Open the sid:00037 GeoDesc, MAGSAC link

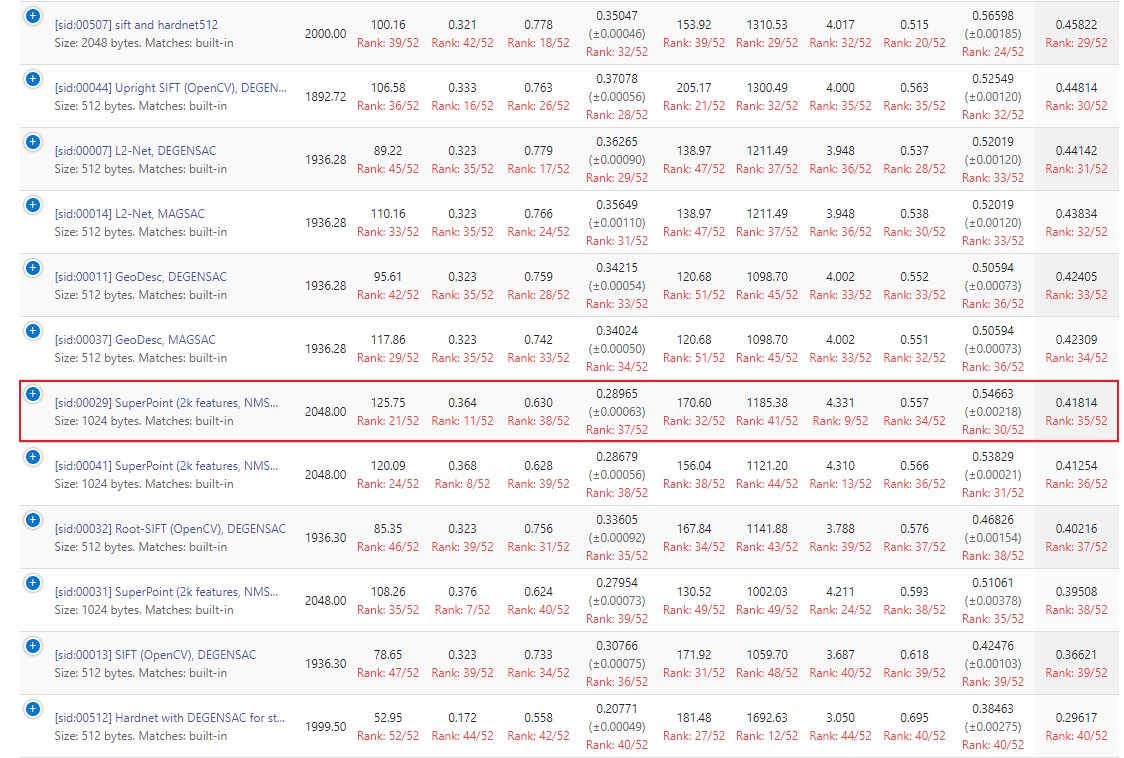click(x=135, y=340)
